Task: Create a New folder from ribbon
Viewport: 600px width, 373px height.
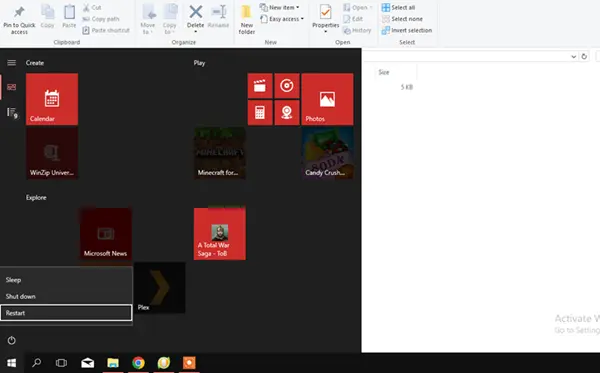Action: click(x=247, y=20)
